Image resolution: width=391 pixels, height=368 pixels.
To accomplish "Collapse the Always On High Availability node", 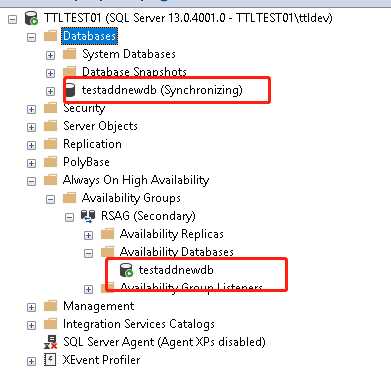I will [x=31, y=181].
